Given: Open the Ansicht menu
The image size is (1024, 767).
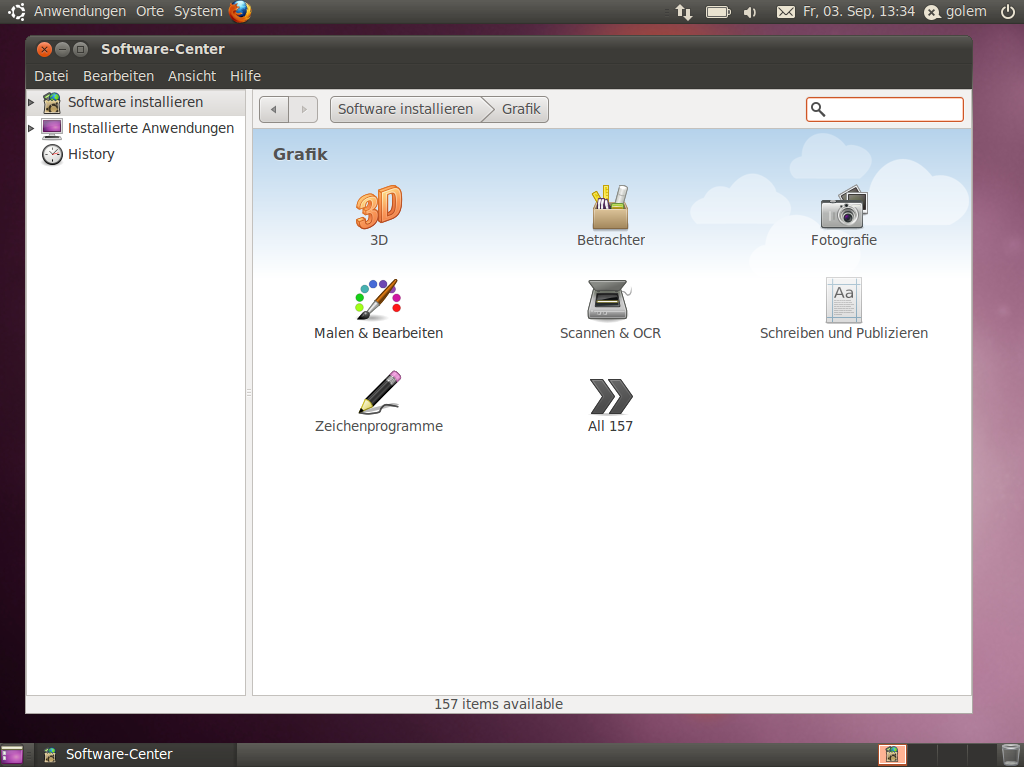Looking at the screenshot, I should (191, 76).
